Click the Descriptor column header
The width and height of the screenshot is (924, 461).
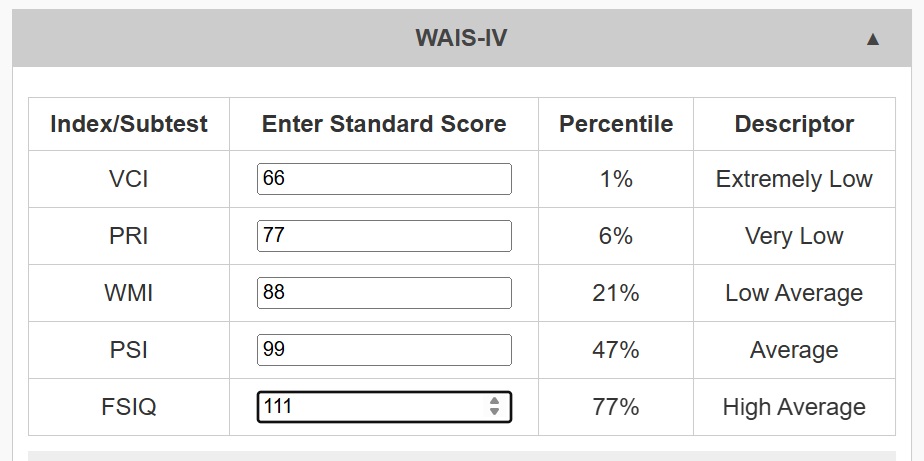794,124
